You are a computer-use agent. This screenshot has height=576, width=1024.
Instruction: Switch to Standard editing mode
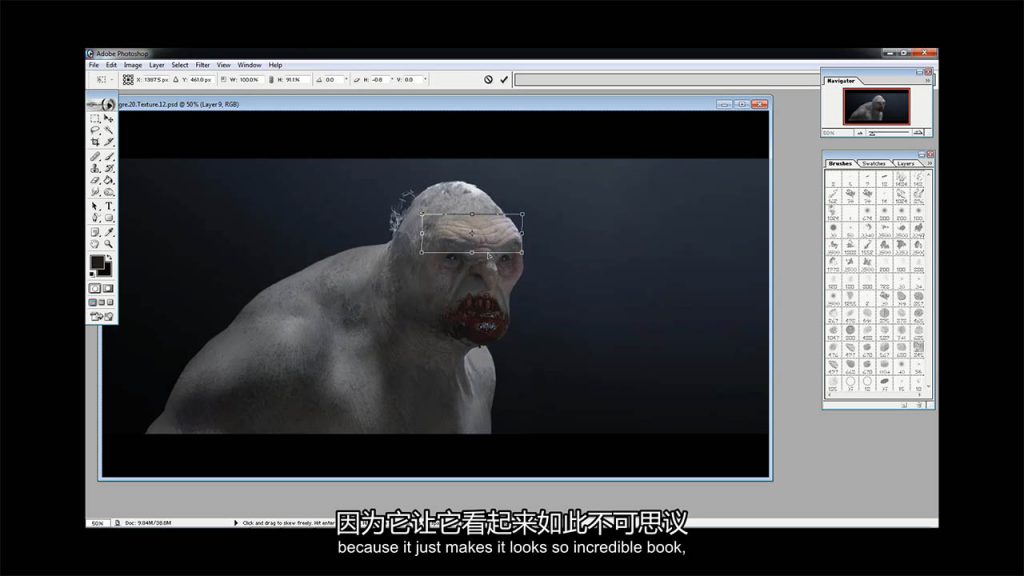[95, 289]
